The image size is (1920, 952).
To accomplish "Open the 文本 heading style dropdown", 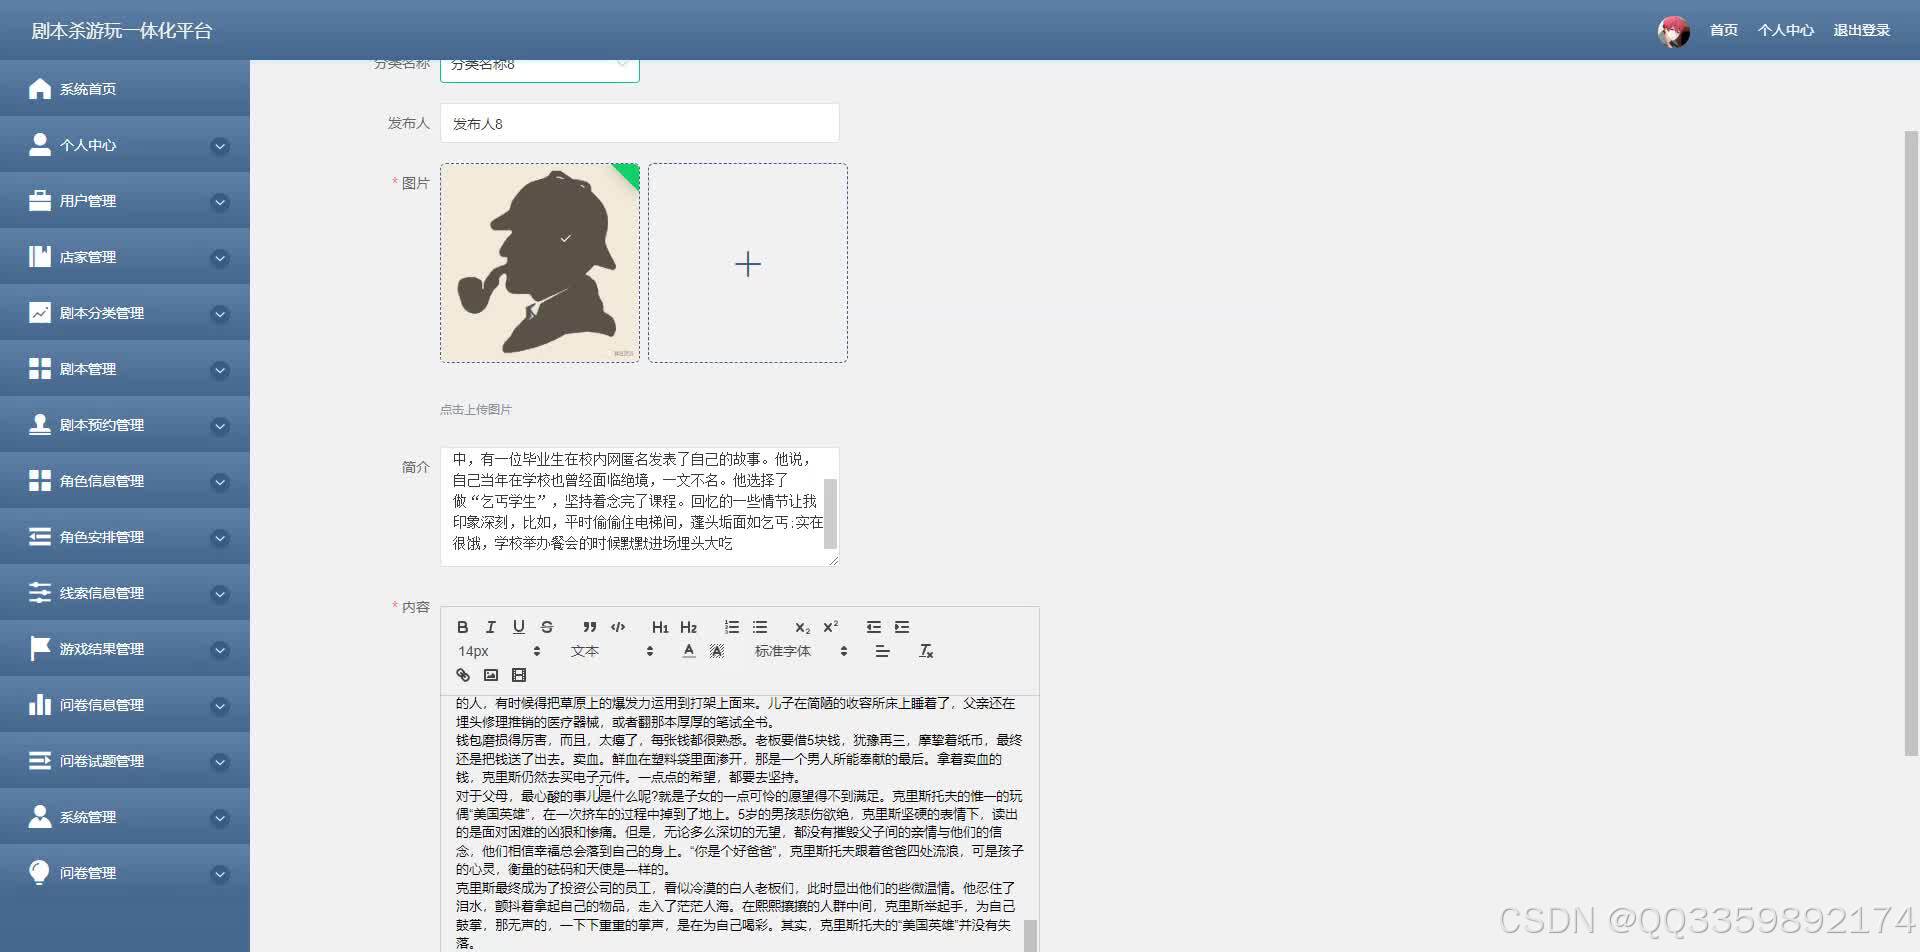I will pyautogui.click(x=612, y=651).
